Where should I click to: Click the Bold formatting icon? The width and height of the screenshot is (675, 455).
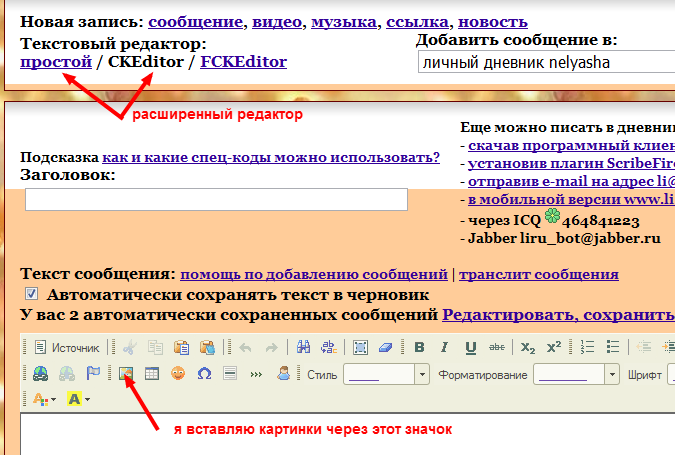coord(419,348)
